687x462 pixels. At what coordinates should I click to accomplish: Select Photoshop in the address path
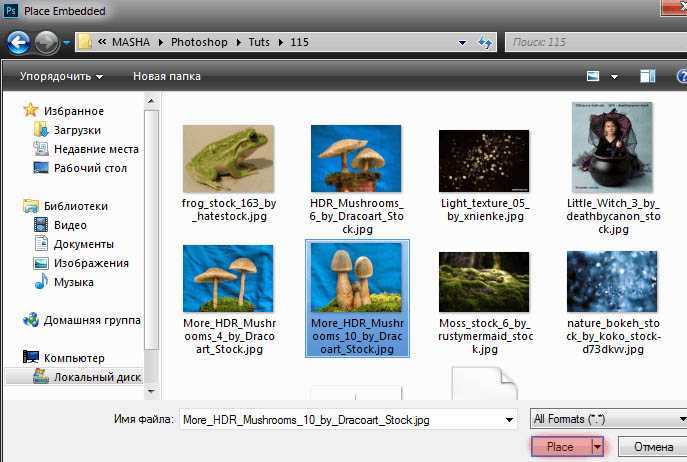pos(199,42)
